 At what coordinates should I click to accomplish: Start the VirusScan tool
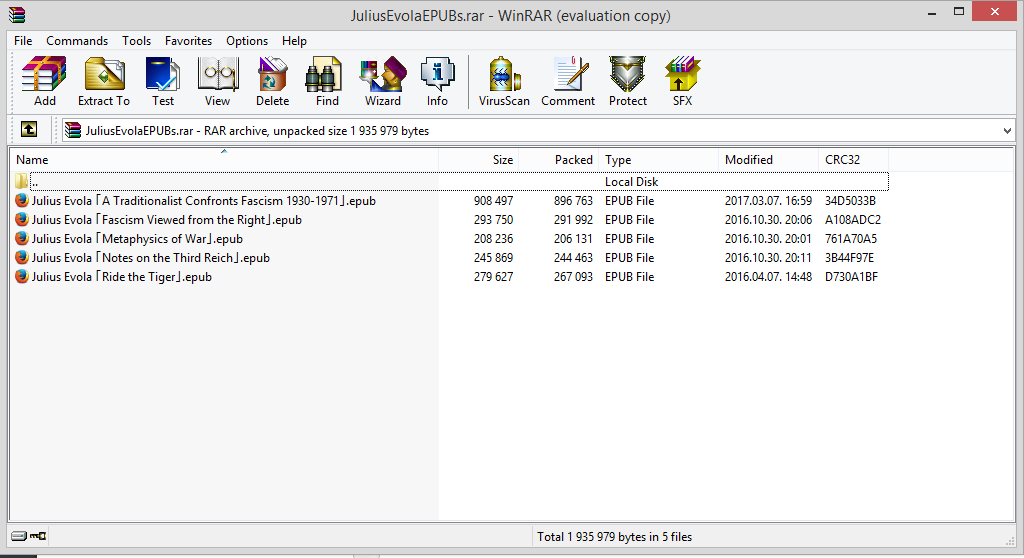coord(504,81)
